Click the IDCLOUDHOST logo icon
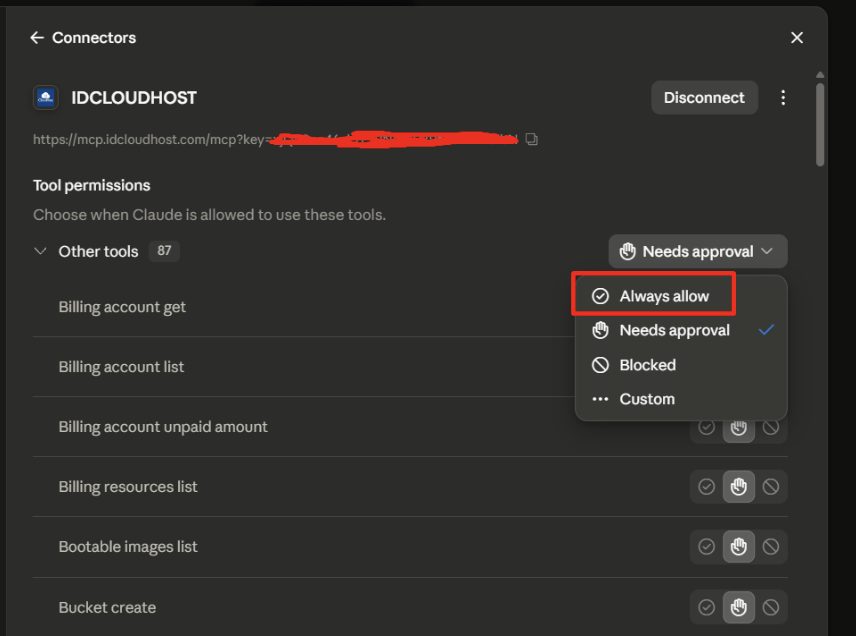Image resolution: width=856 pixels, height=636 pixels. tap(46, 98)
